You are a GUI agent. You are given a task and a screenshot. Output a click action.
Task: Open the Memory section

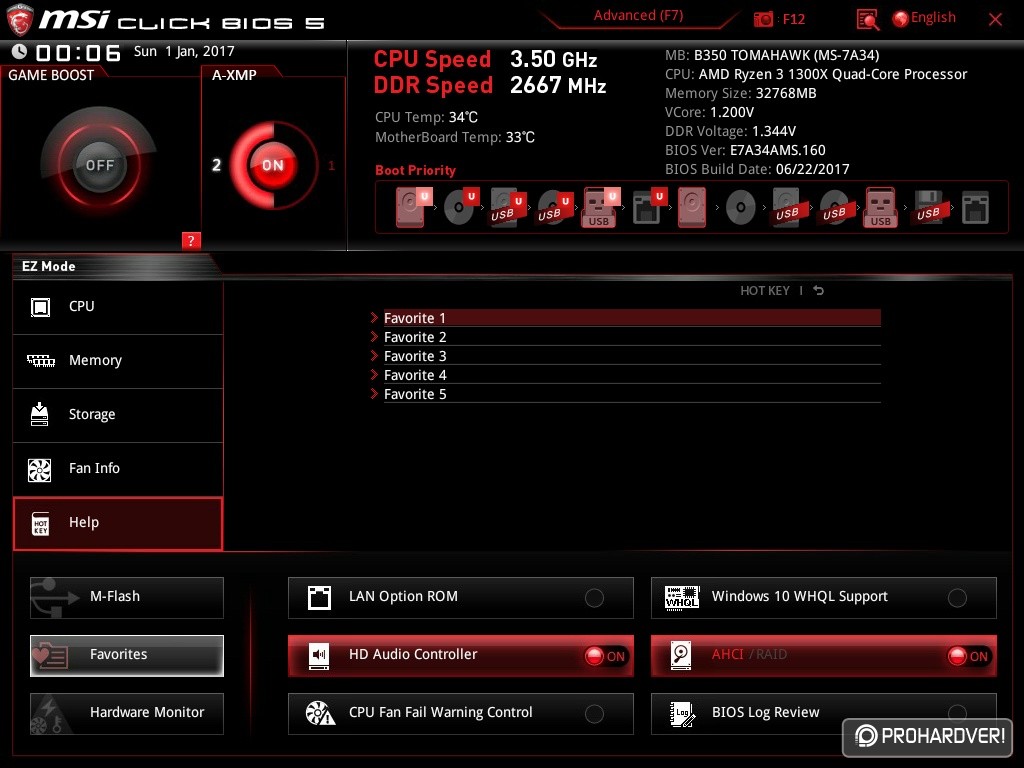point(118,361)
